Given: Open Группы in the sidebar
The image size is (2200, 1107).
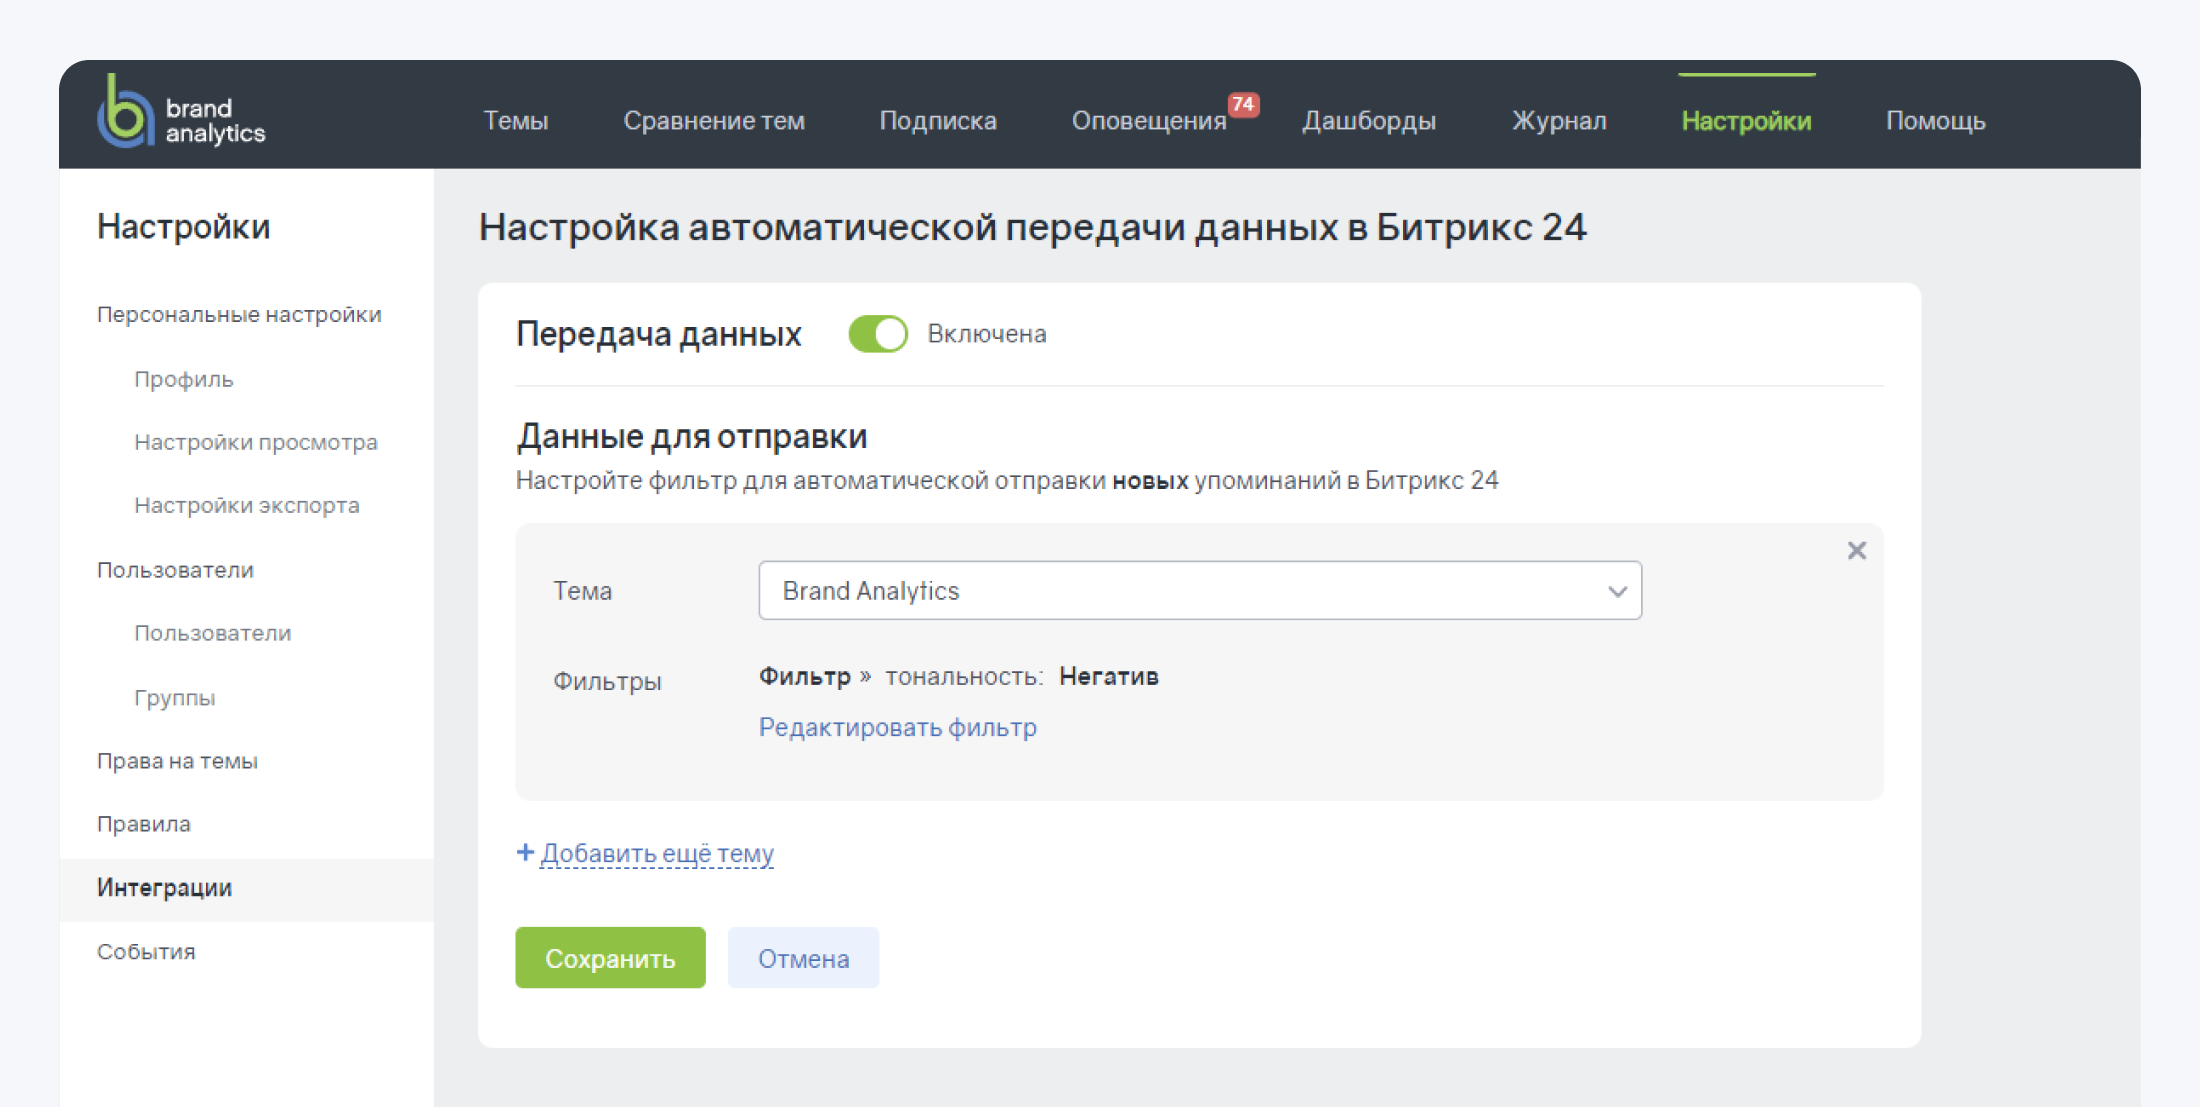Looking at the screenshot, I should point(175,698).
